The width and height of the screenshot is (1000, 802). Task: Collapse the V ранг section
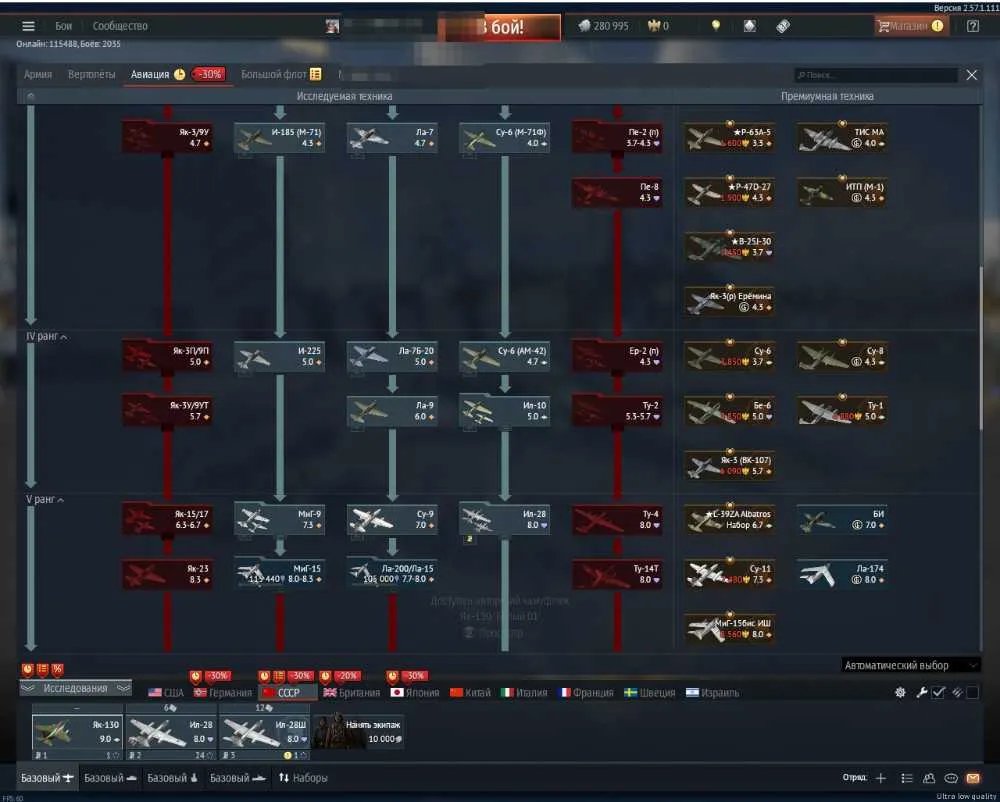45,499
